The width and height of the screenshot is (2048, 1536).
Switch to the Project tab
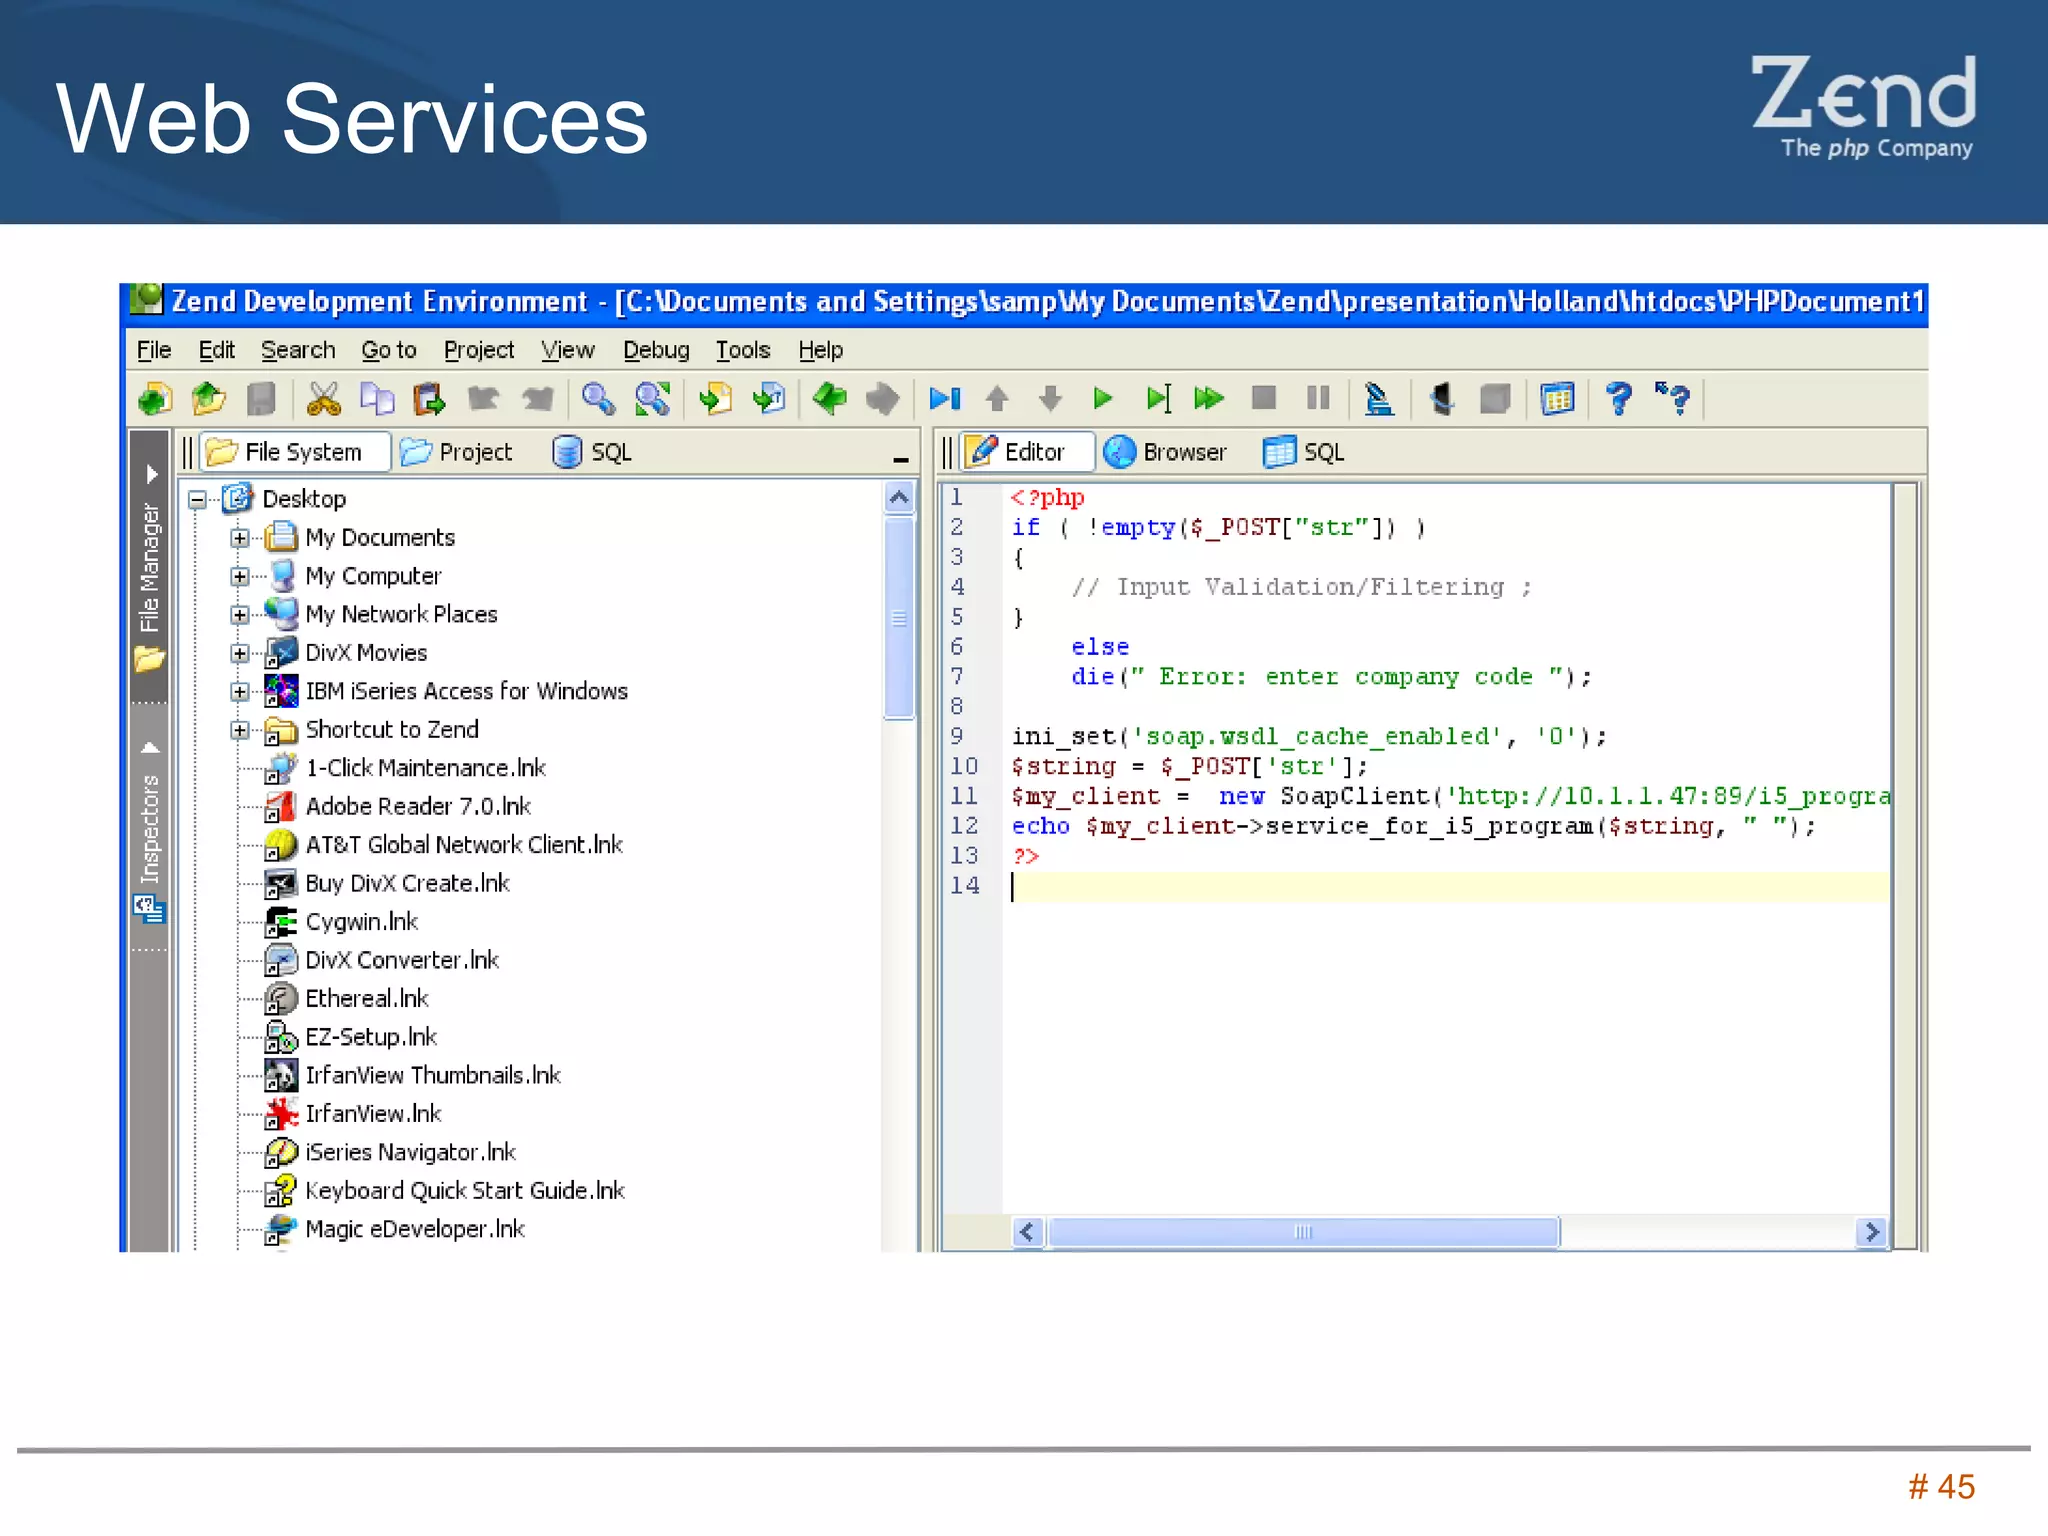[x=457, y=452]
